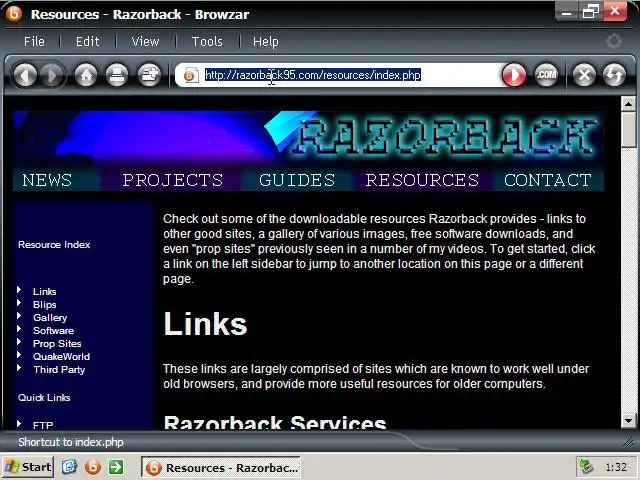Image resolution: width=640 pixels, height=480 pixels.
Task: Click the Browzar logo in the title bar
Action: pos(13,13)
